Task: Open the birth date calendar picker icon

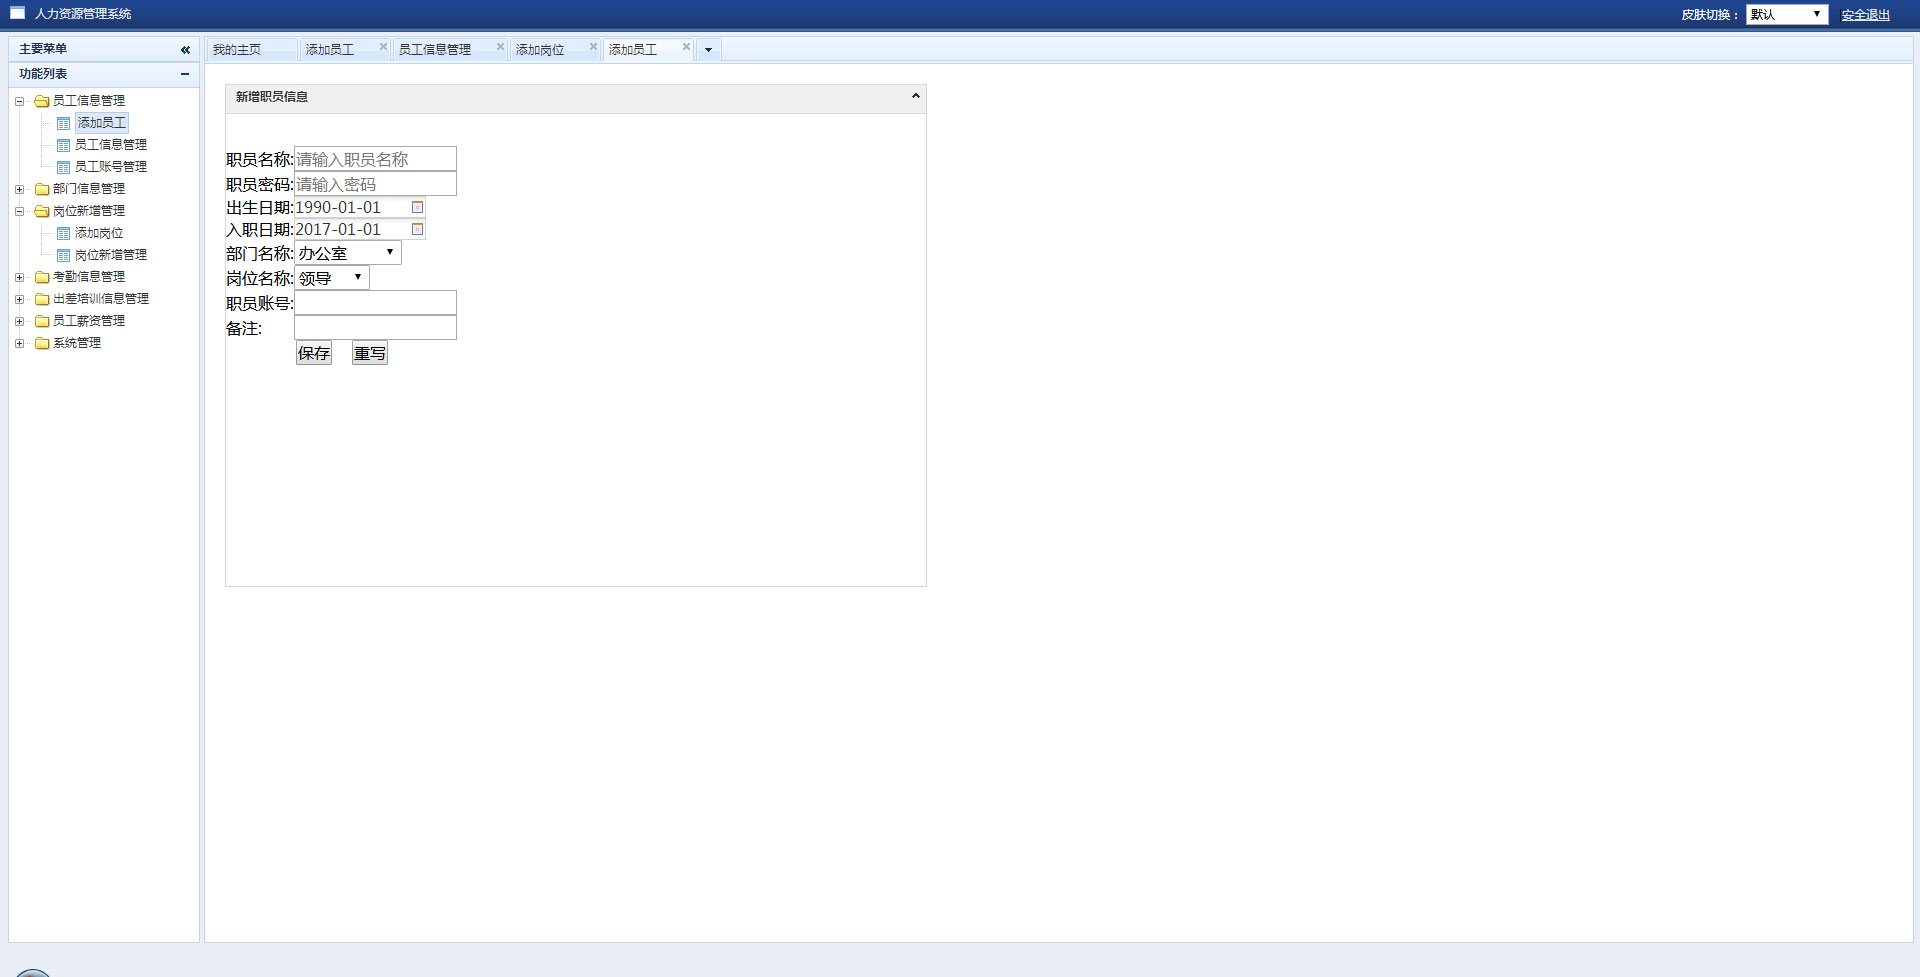Action: point(418,207)
